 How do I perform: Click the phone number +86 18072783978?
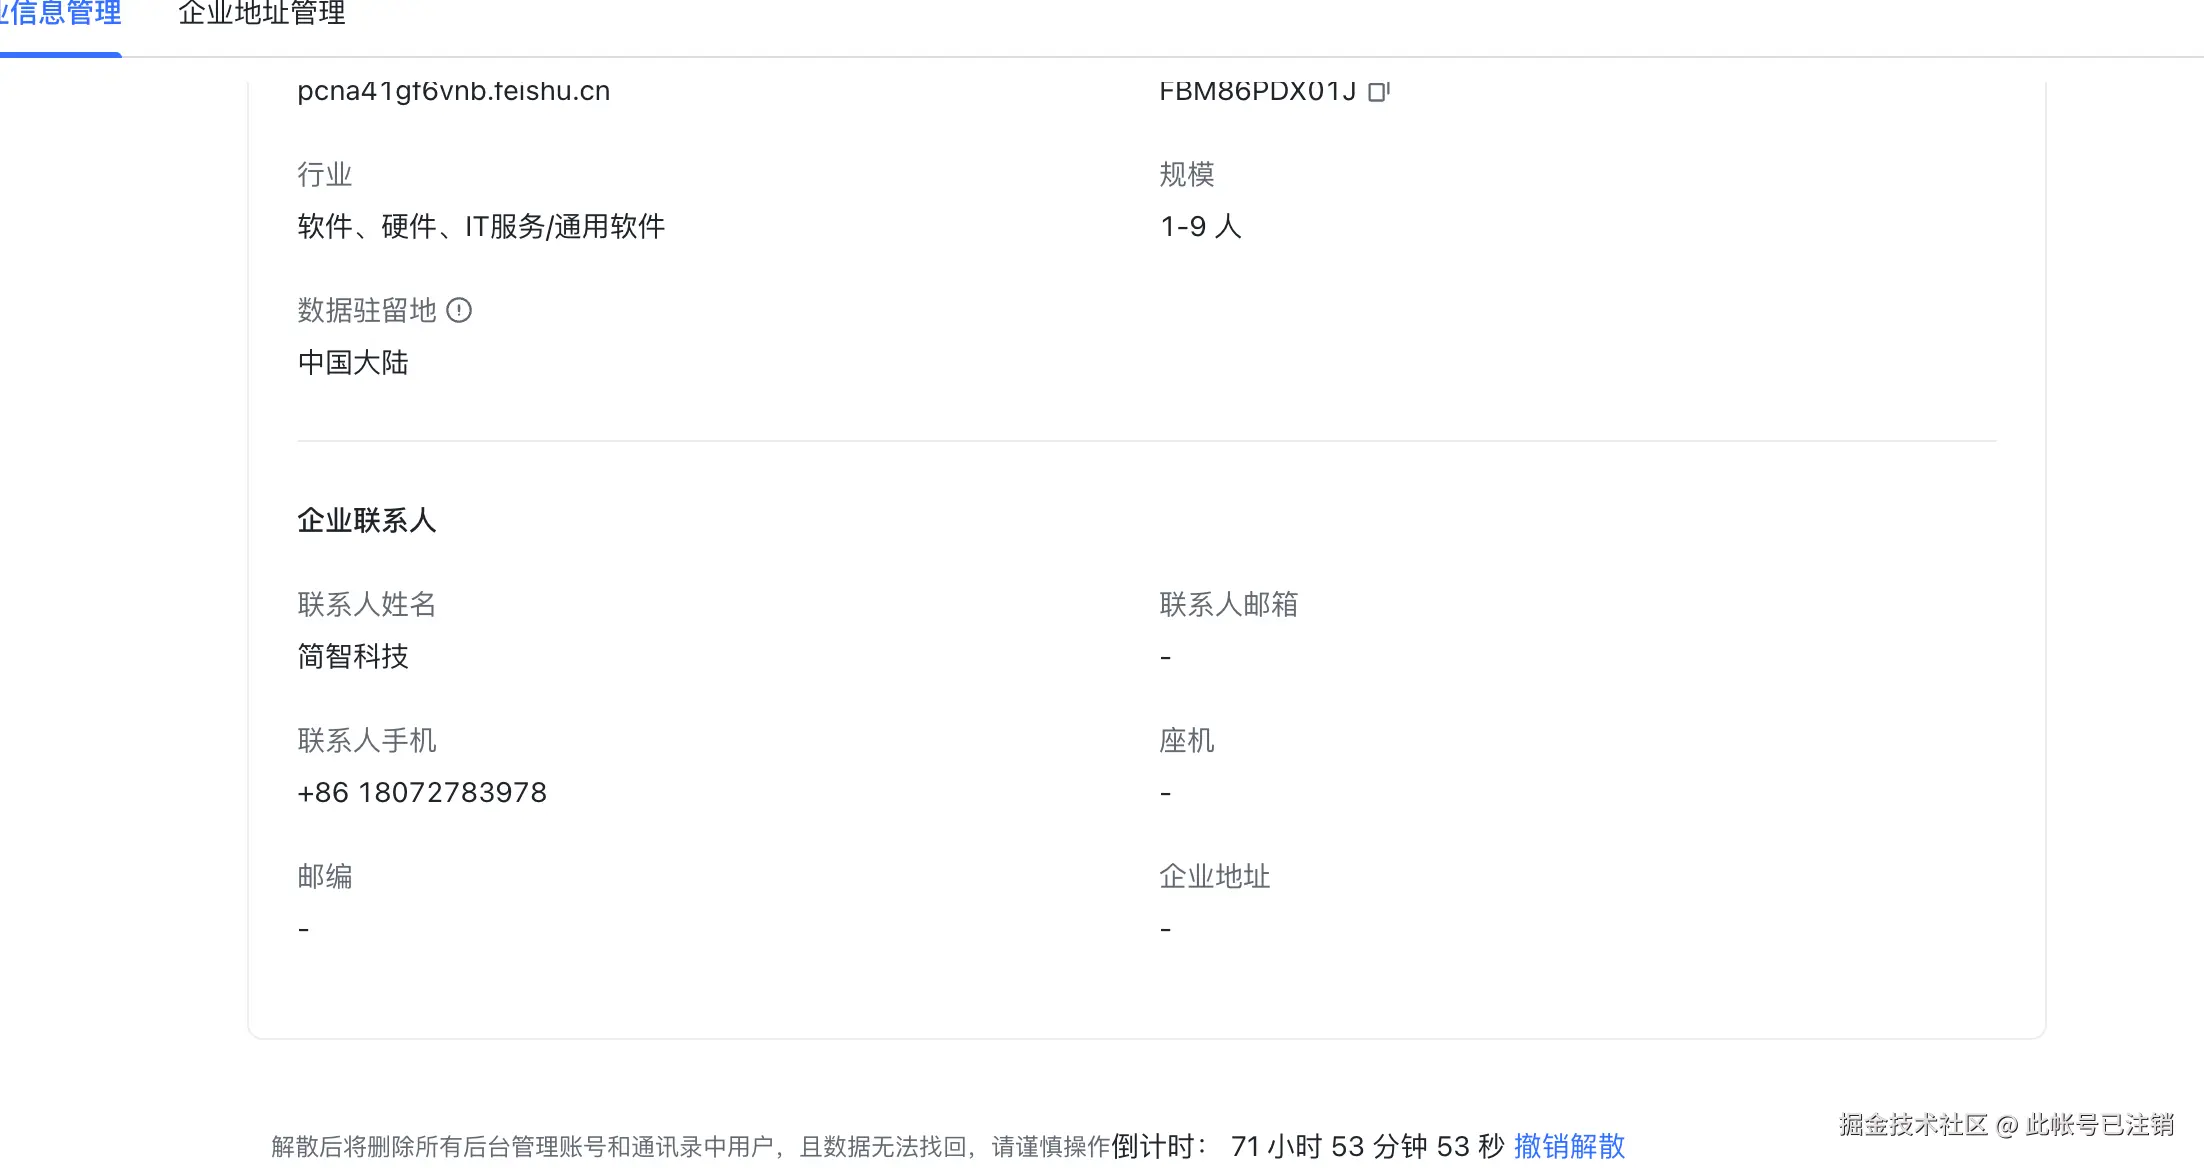tap(421, 792)
